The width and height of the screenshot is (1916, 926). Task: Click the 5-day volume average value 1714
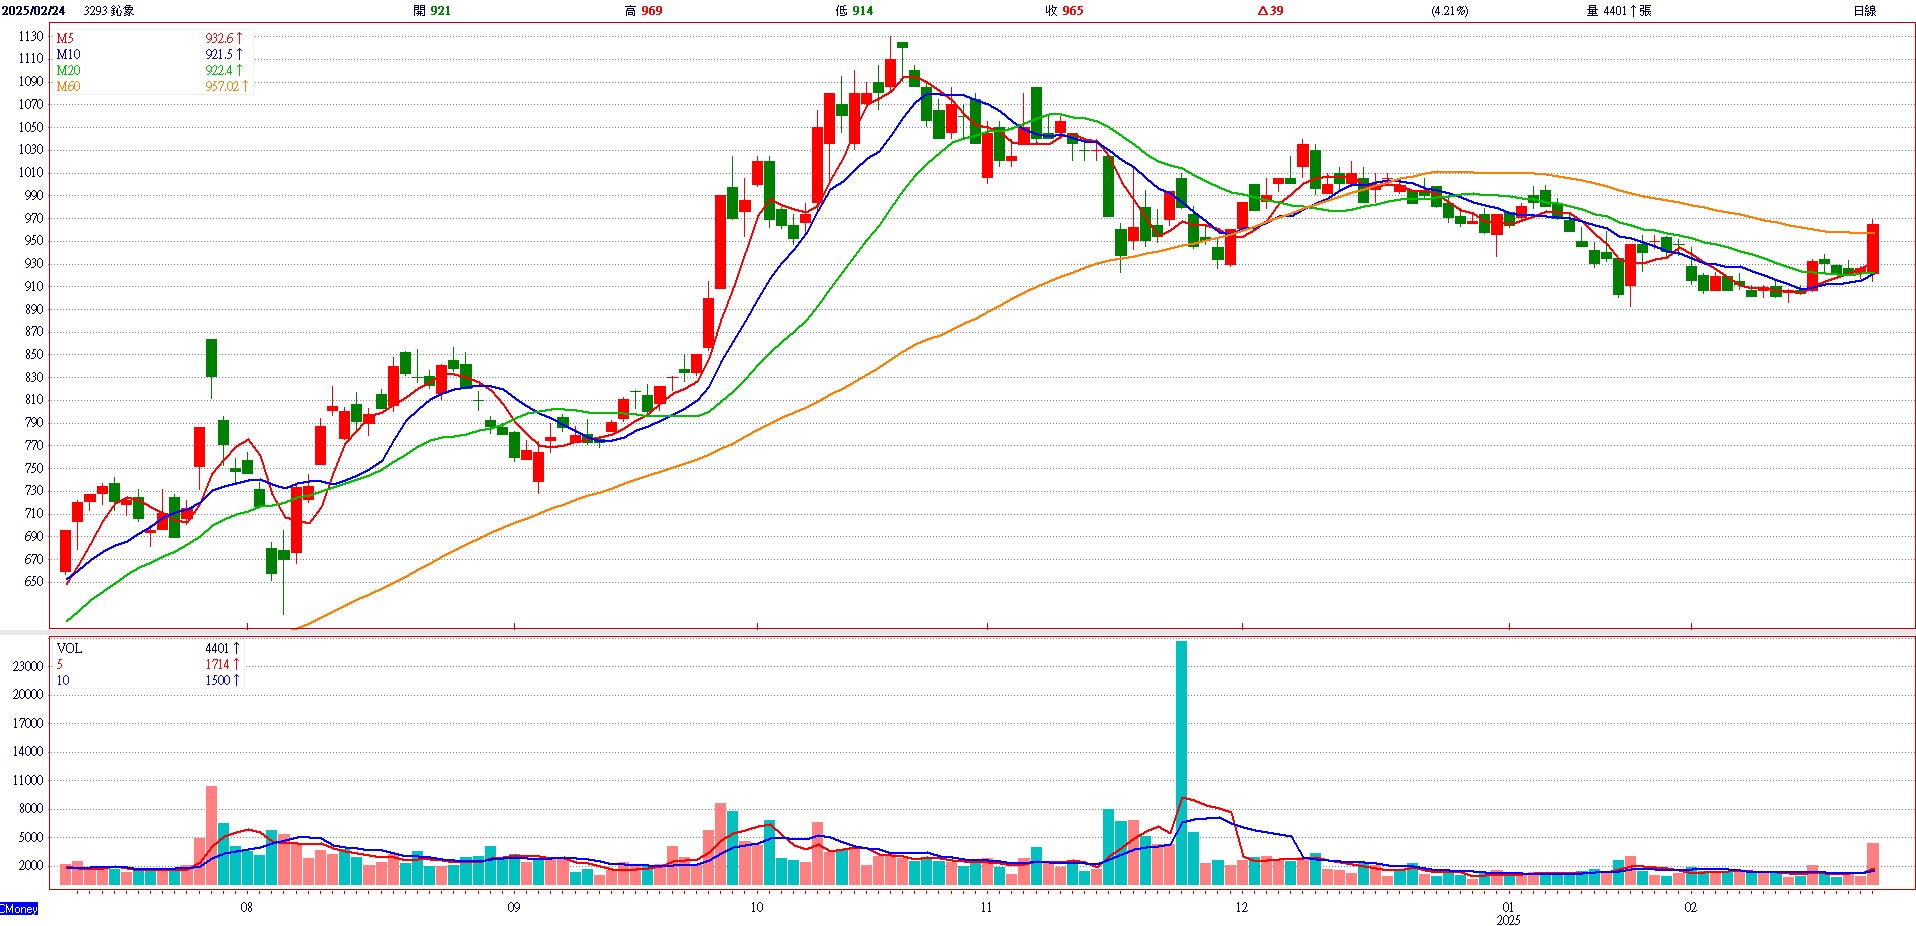[x=218, y=665]
